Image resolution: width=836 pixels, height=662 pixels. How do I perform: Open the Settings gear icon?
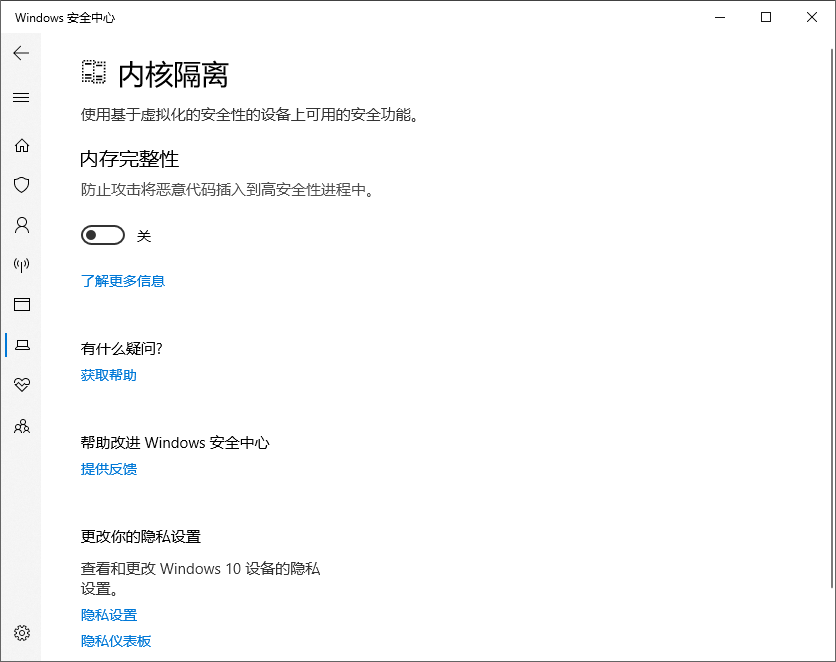click(x=22, y=633)
